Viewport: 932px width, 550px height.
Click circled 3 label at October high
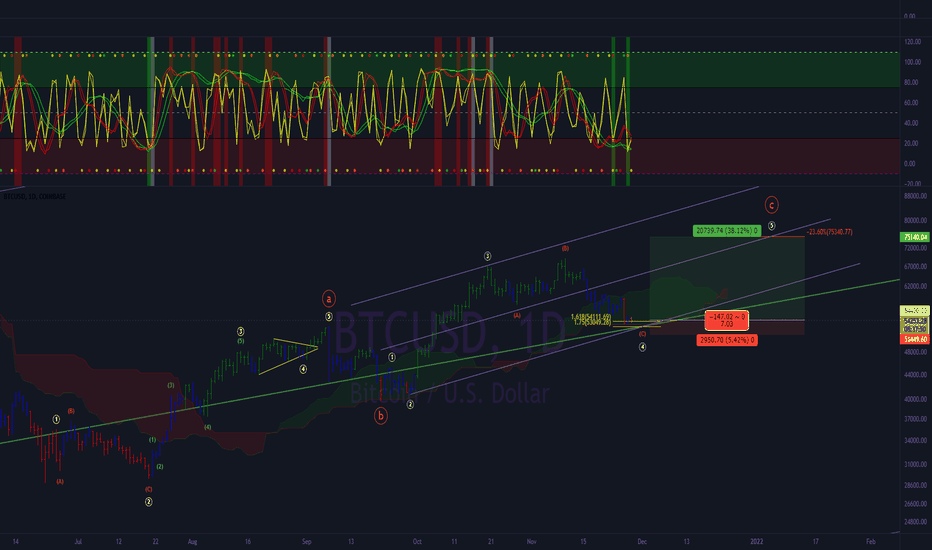(x=487, y=256)
